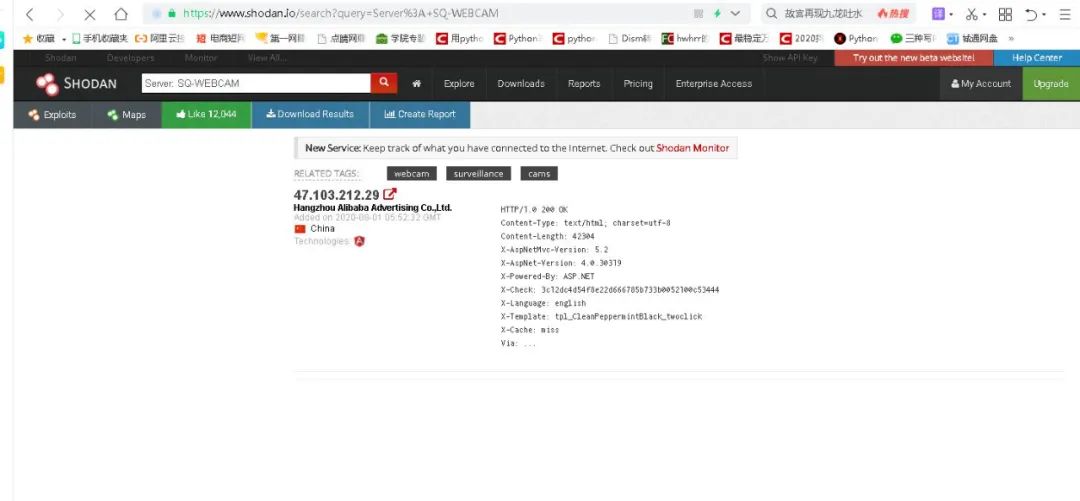Click the red search magnifier button

point(384,83)
